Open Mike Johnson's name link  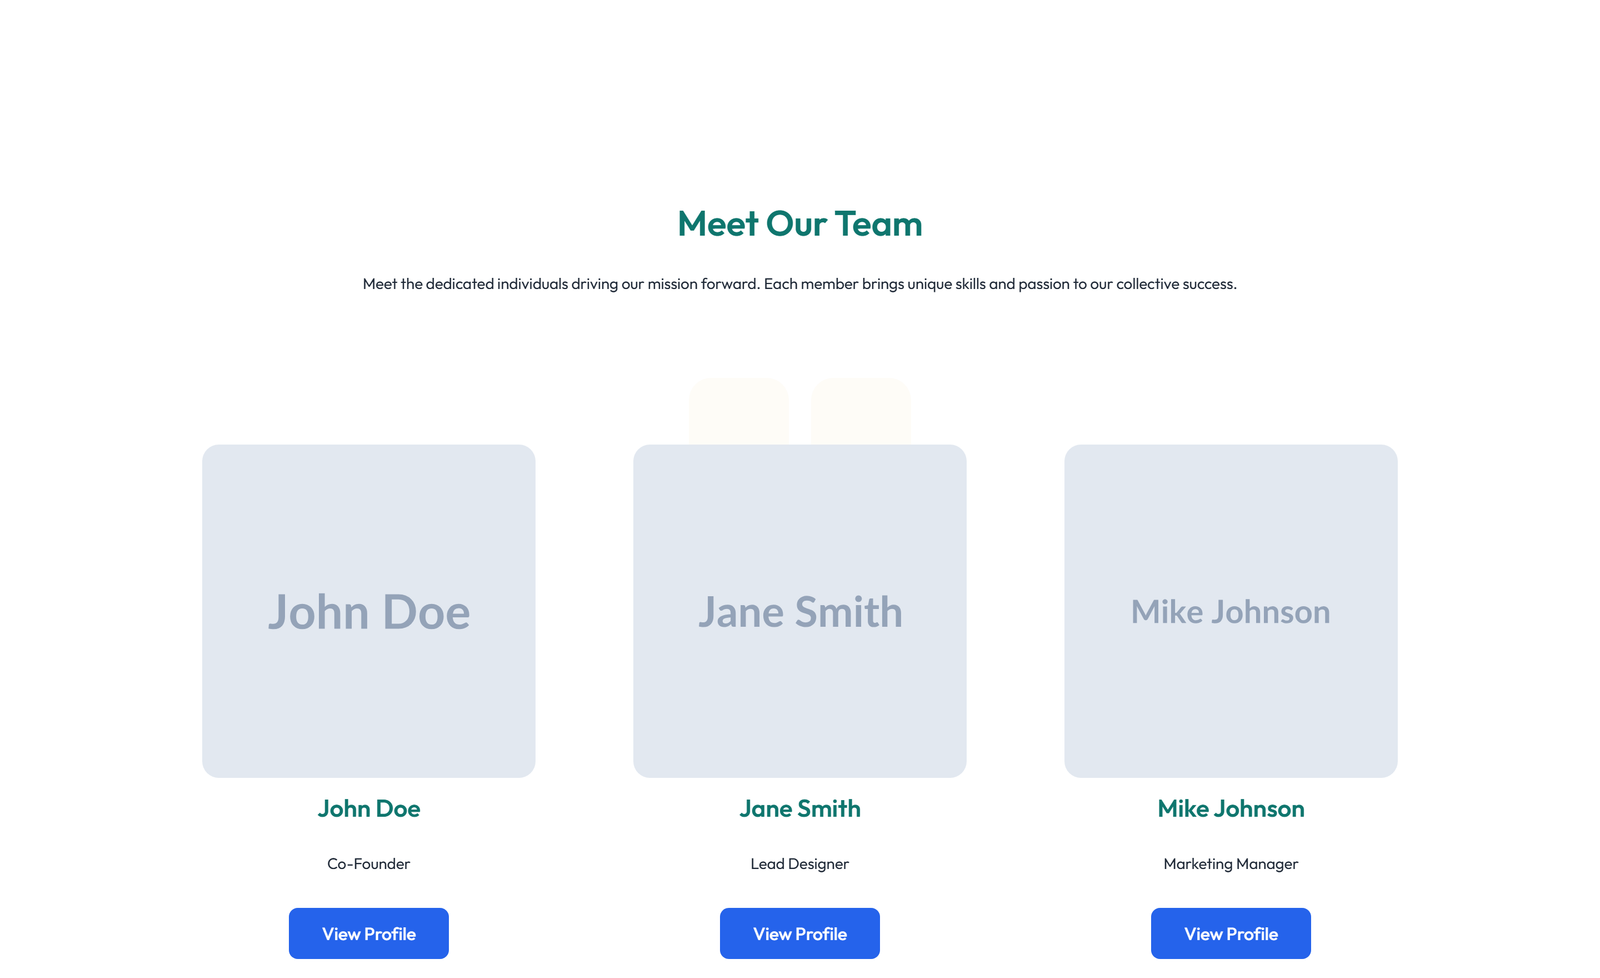click(x=1231, y=809)
